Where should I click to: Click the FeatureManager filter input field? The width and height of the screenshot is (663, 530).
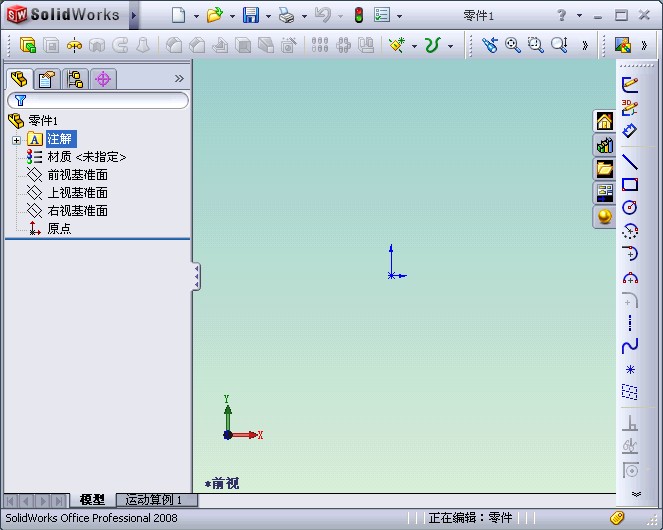click(x=98, y=101)
